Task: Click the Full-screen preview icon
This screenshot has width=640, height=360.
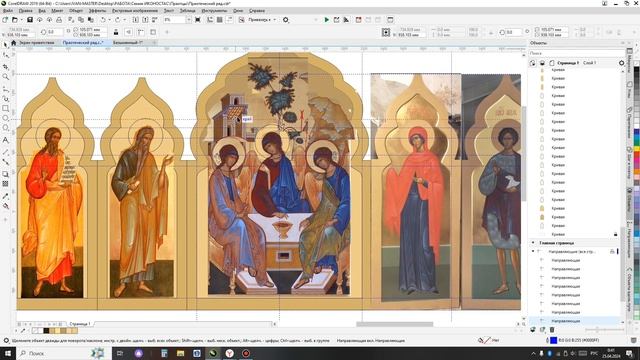Action: tap(198, 20)
